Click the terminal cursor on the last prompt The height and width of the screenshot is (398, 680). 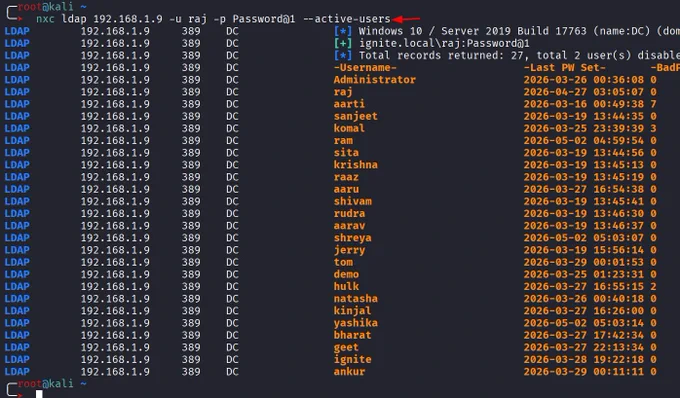tap(39, 394)
